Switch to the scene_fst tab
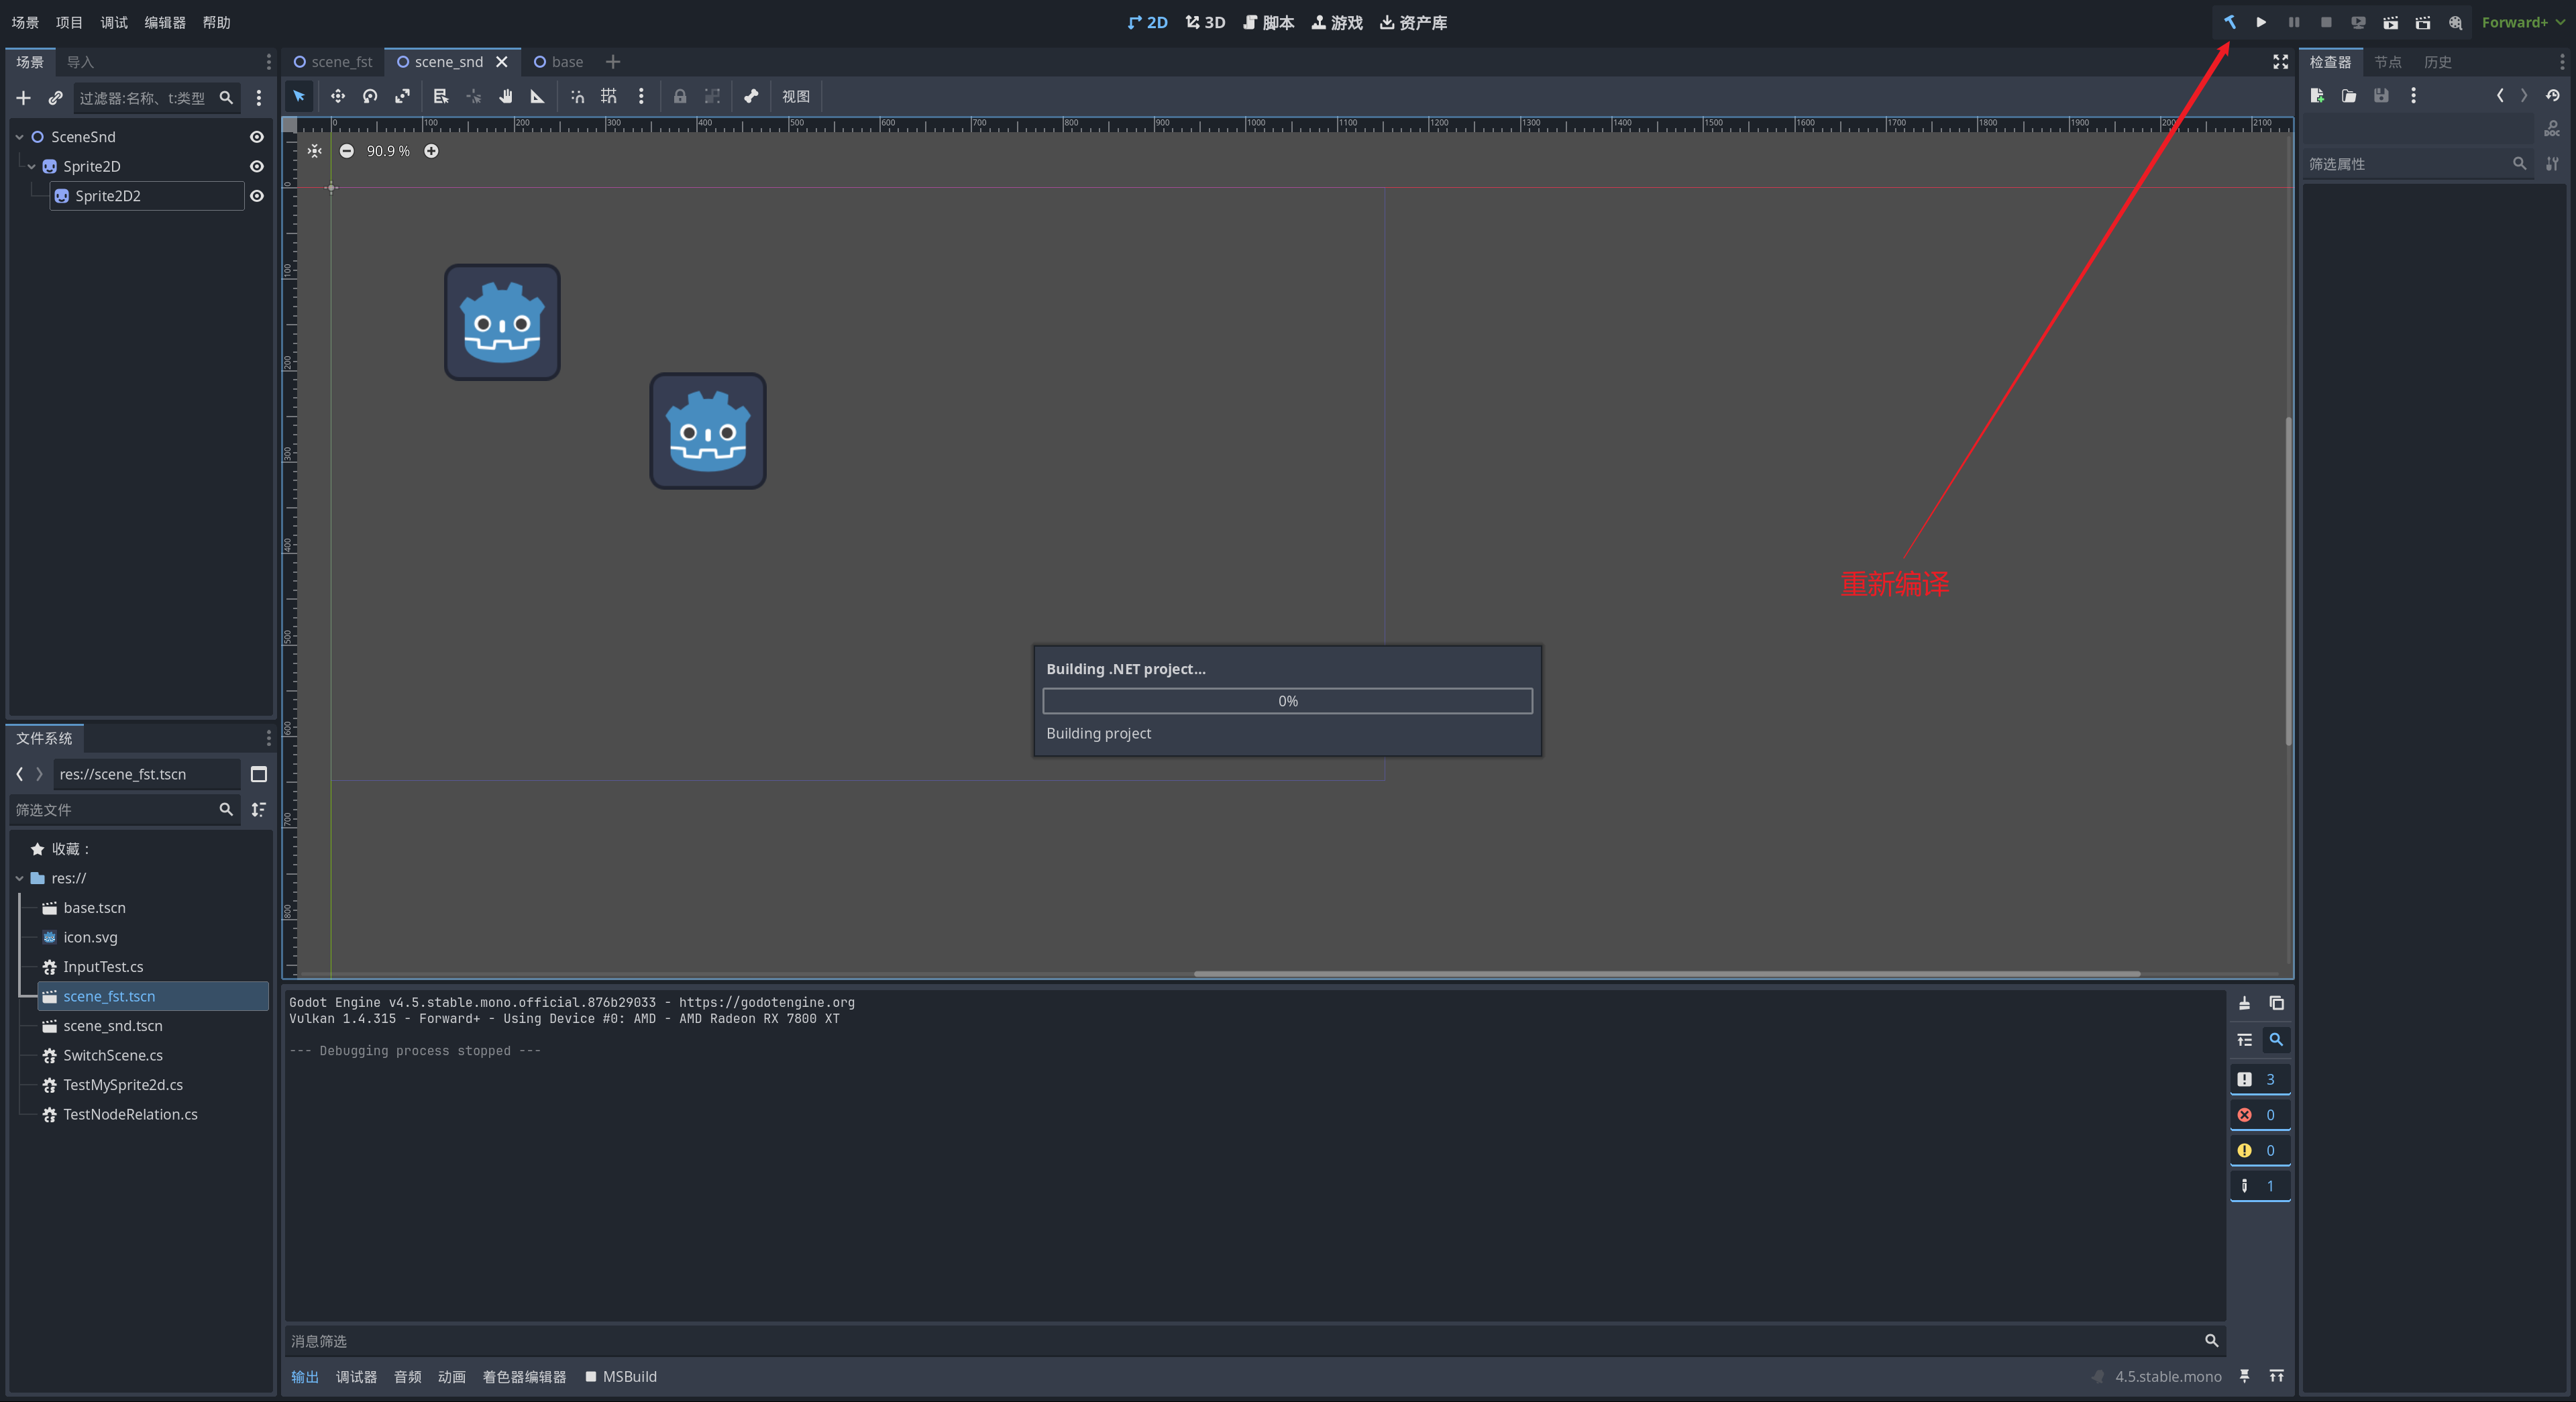This screenshot has width=2576, height=1402. (x=333, y=62)
